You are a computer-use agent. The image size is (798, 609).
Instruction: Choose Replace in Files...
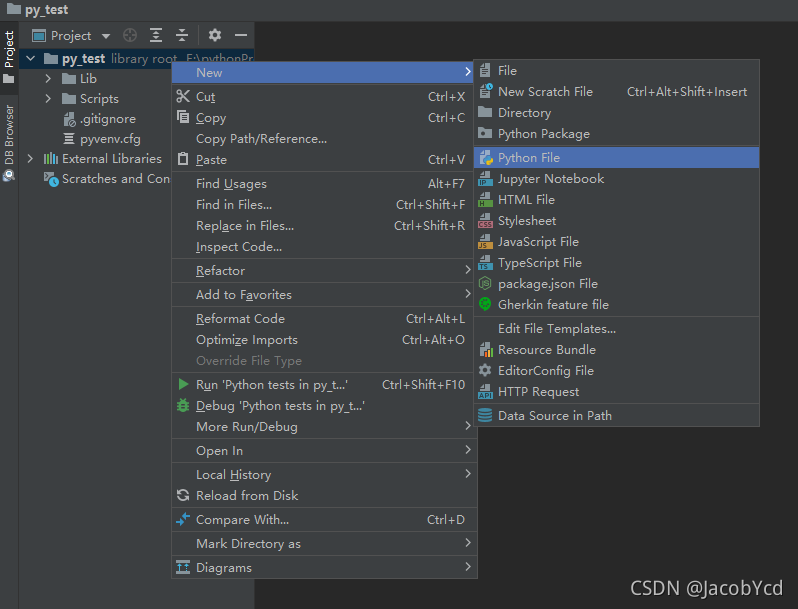pyautogui.click(x=324, y=225)
